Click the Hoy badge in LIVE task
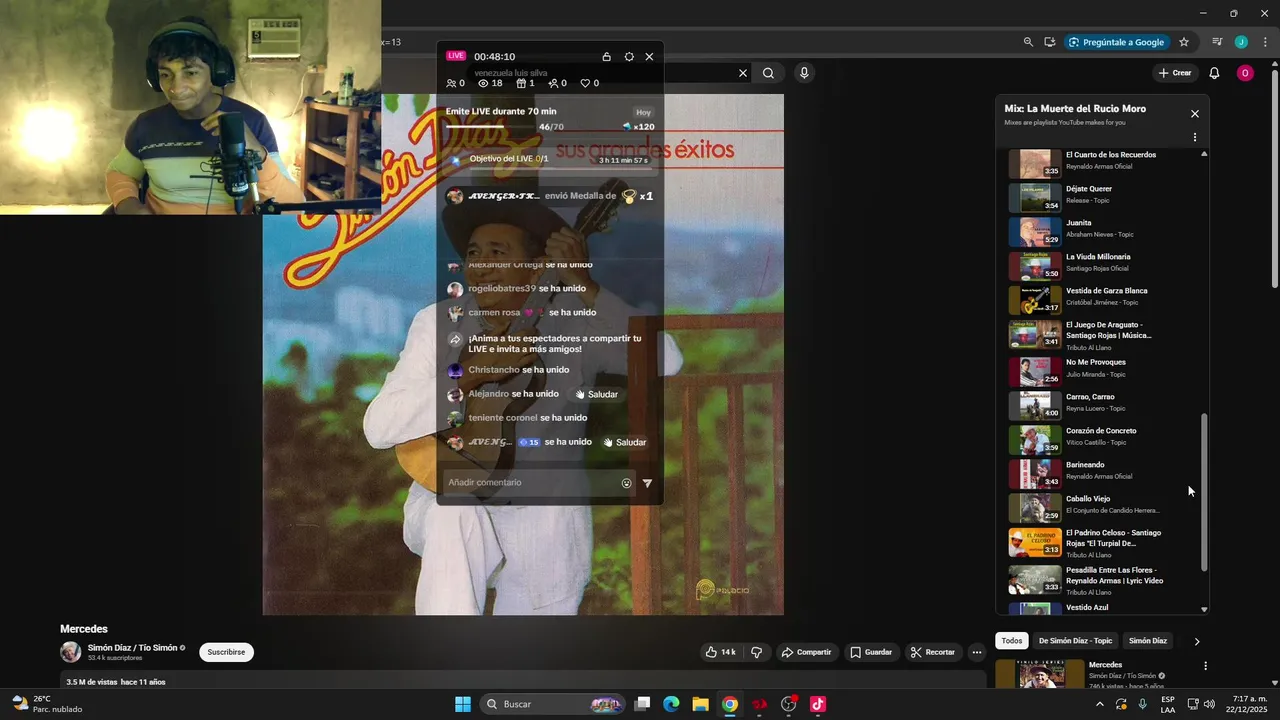The image size is (1280, 720). pyautogui.click(x=643, y=112)
